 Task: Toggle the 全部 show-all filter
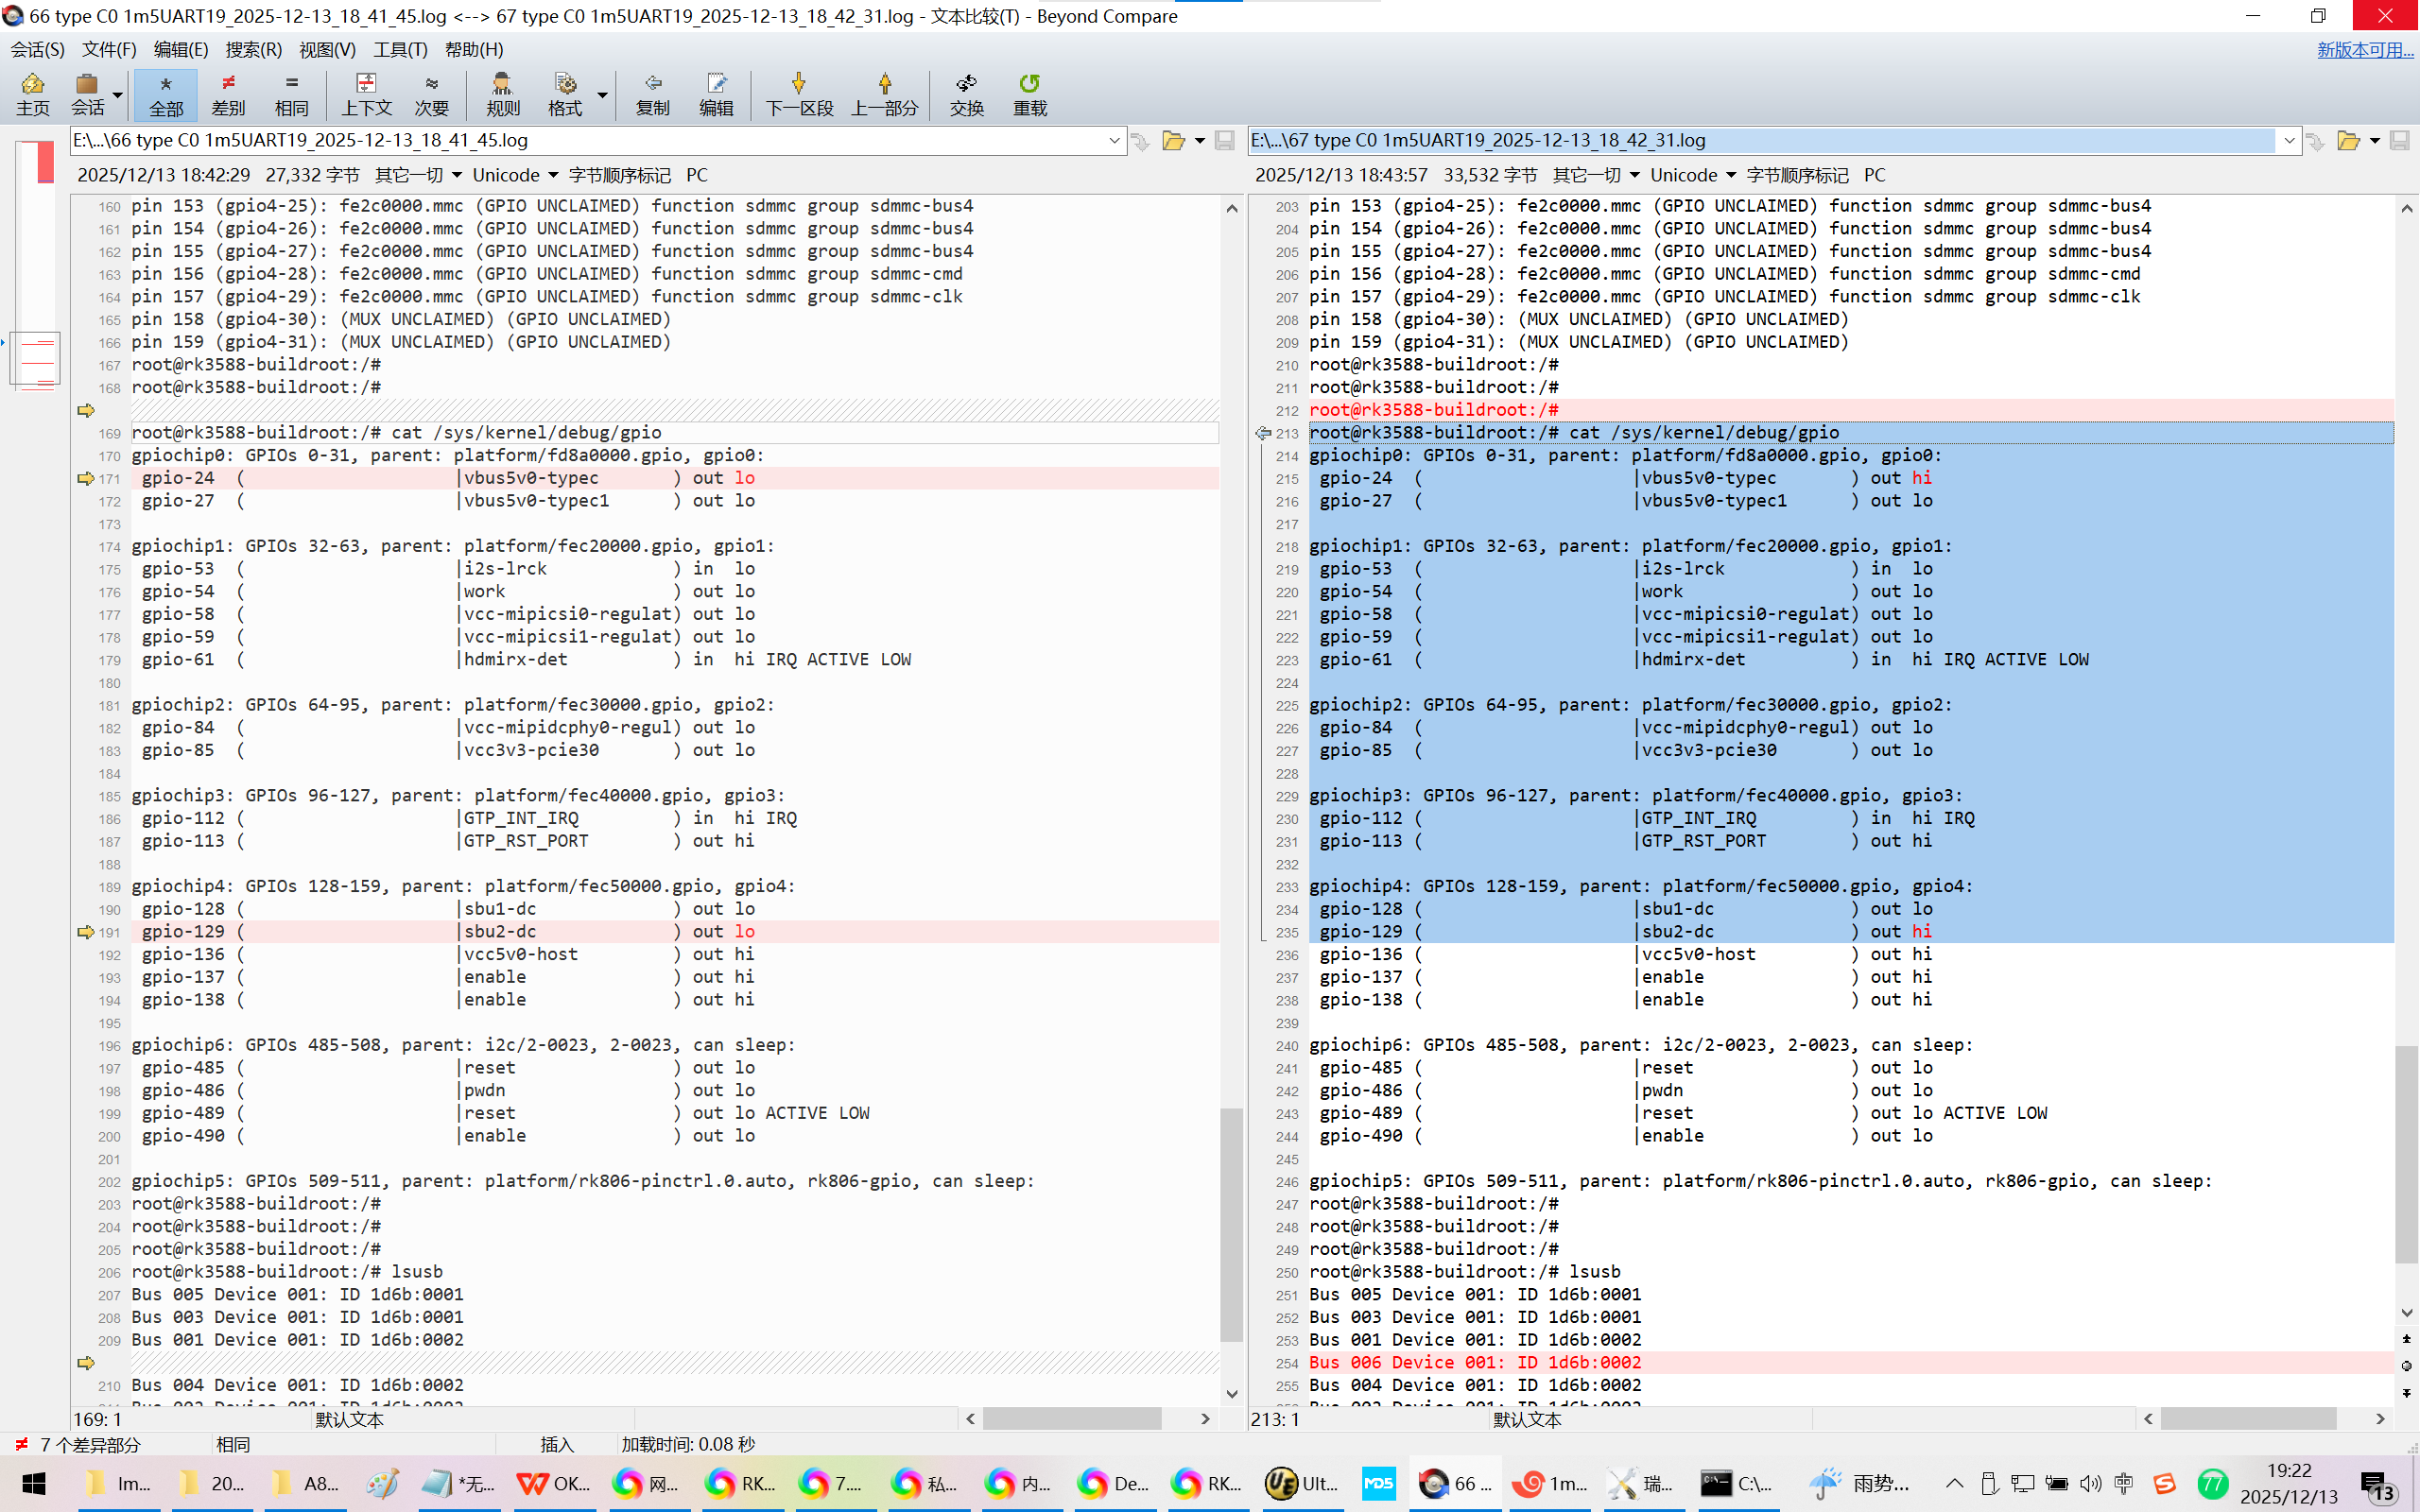tap(166, 94)
